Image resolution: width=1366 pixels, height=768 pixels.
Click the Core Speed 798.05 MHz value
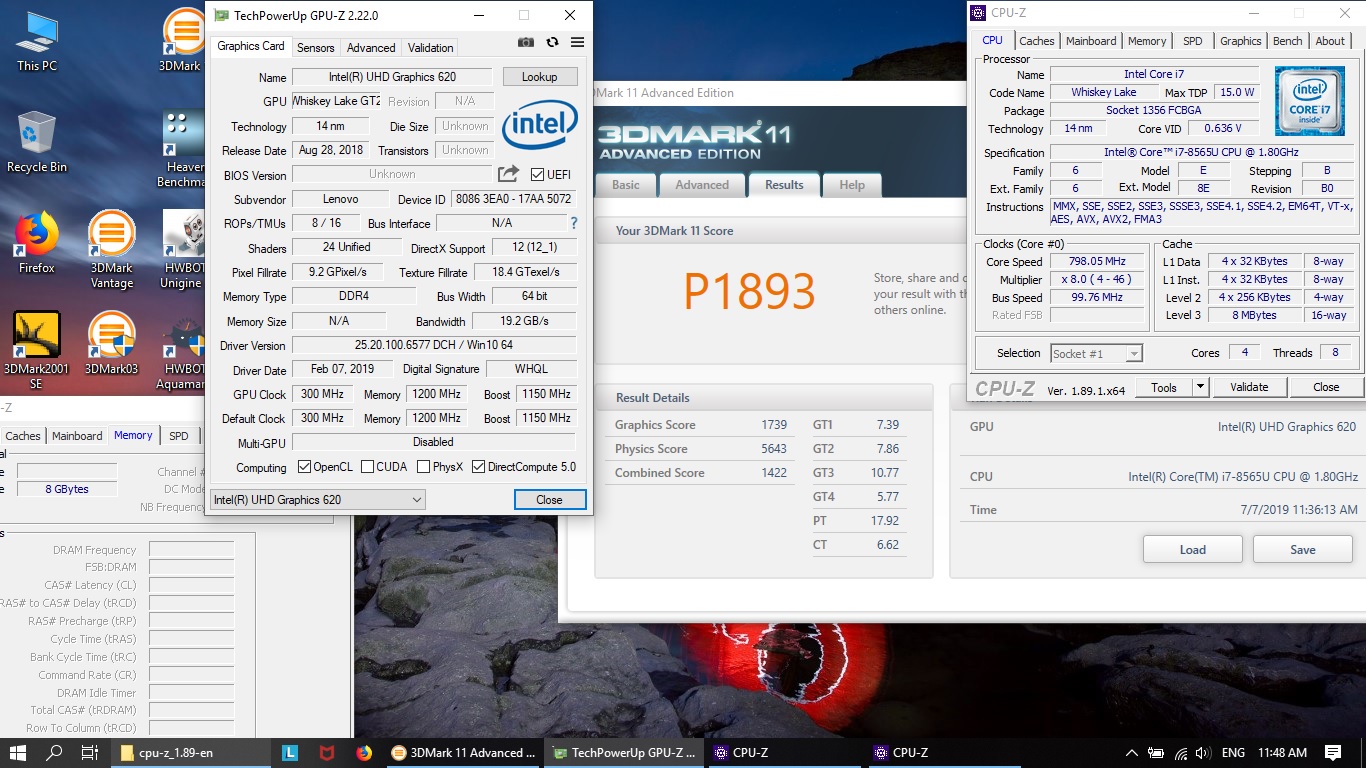point(1097,262)
